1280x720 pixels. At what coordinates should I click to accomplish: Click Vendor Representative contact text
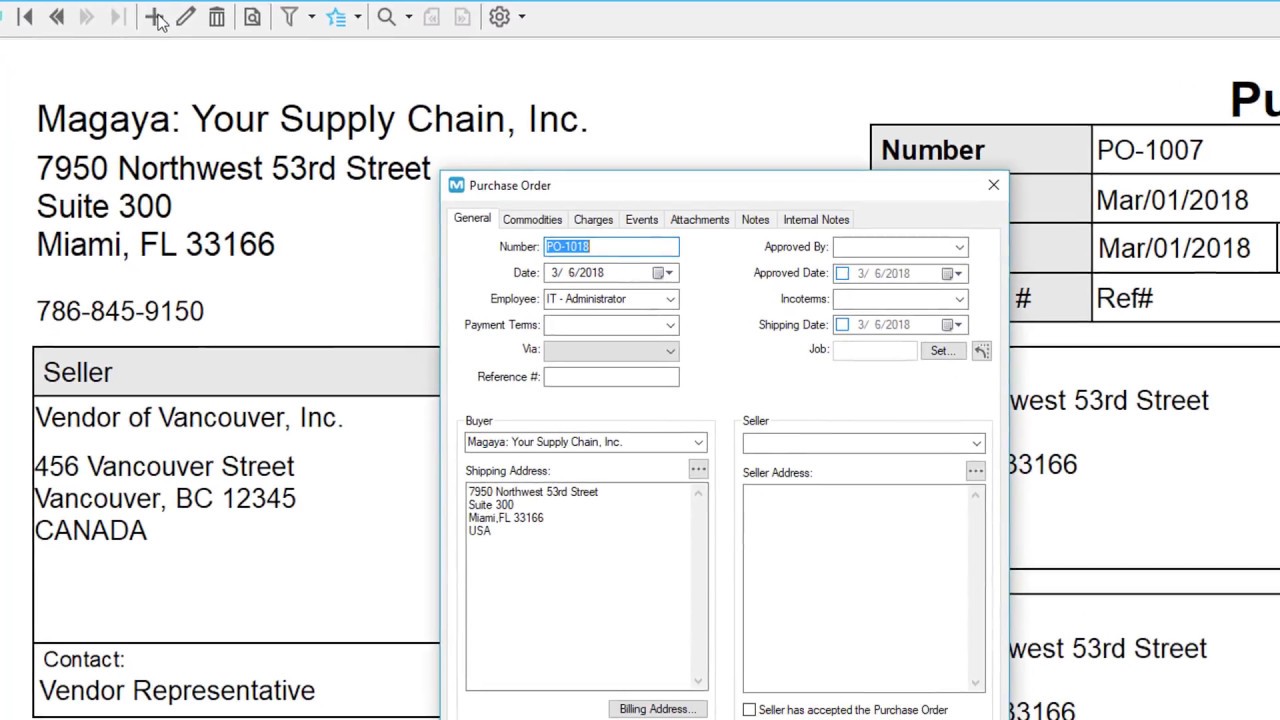(x=177, y=691)
